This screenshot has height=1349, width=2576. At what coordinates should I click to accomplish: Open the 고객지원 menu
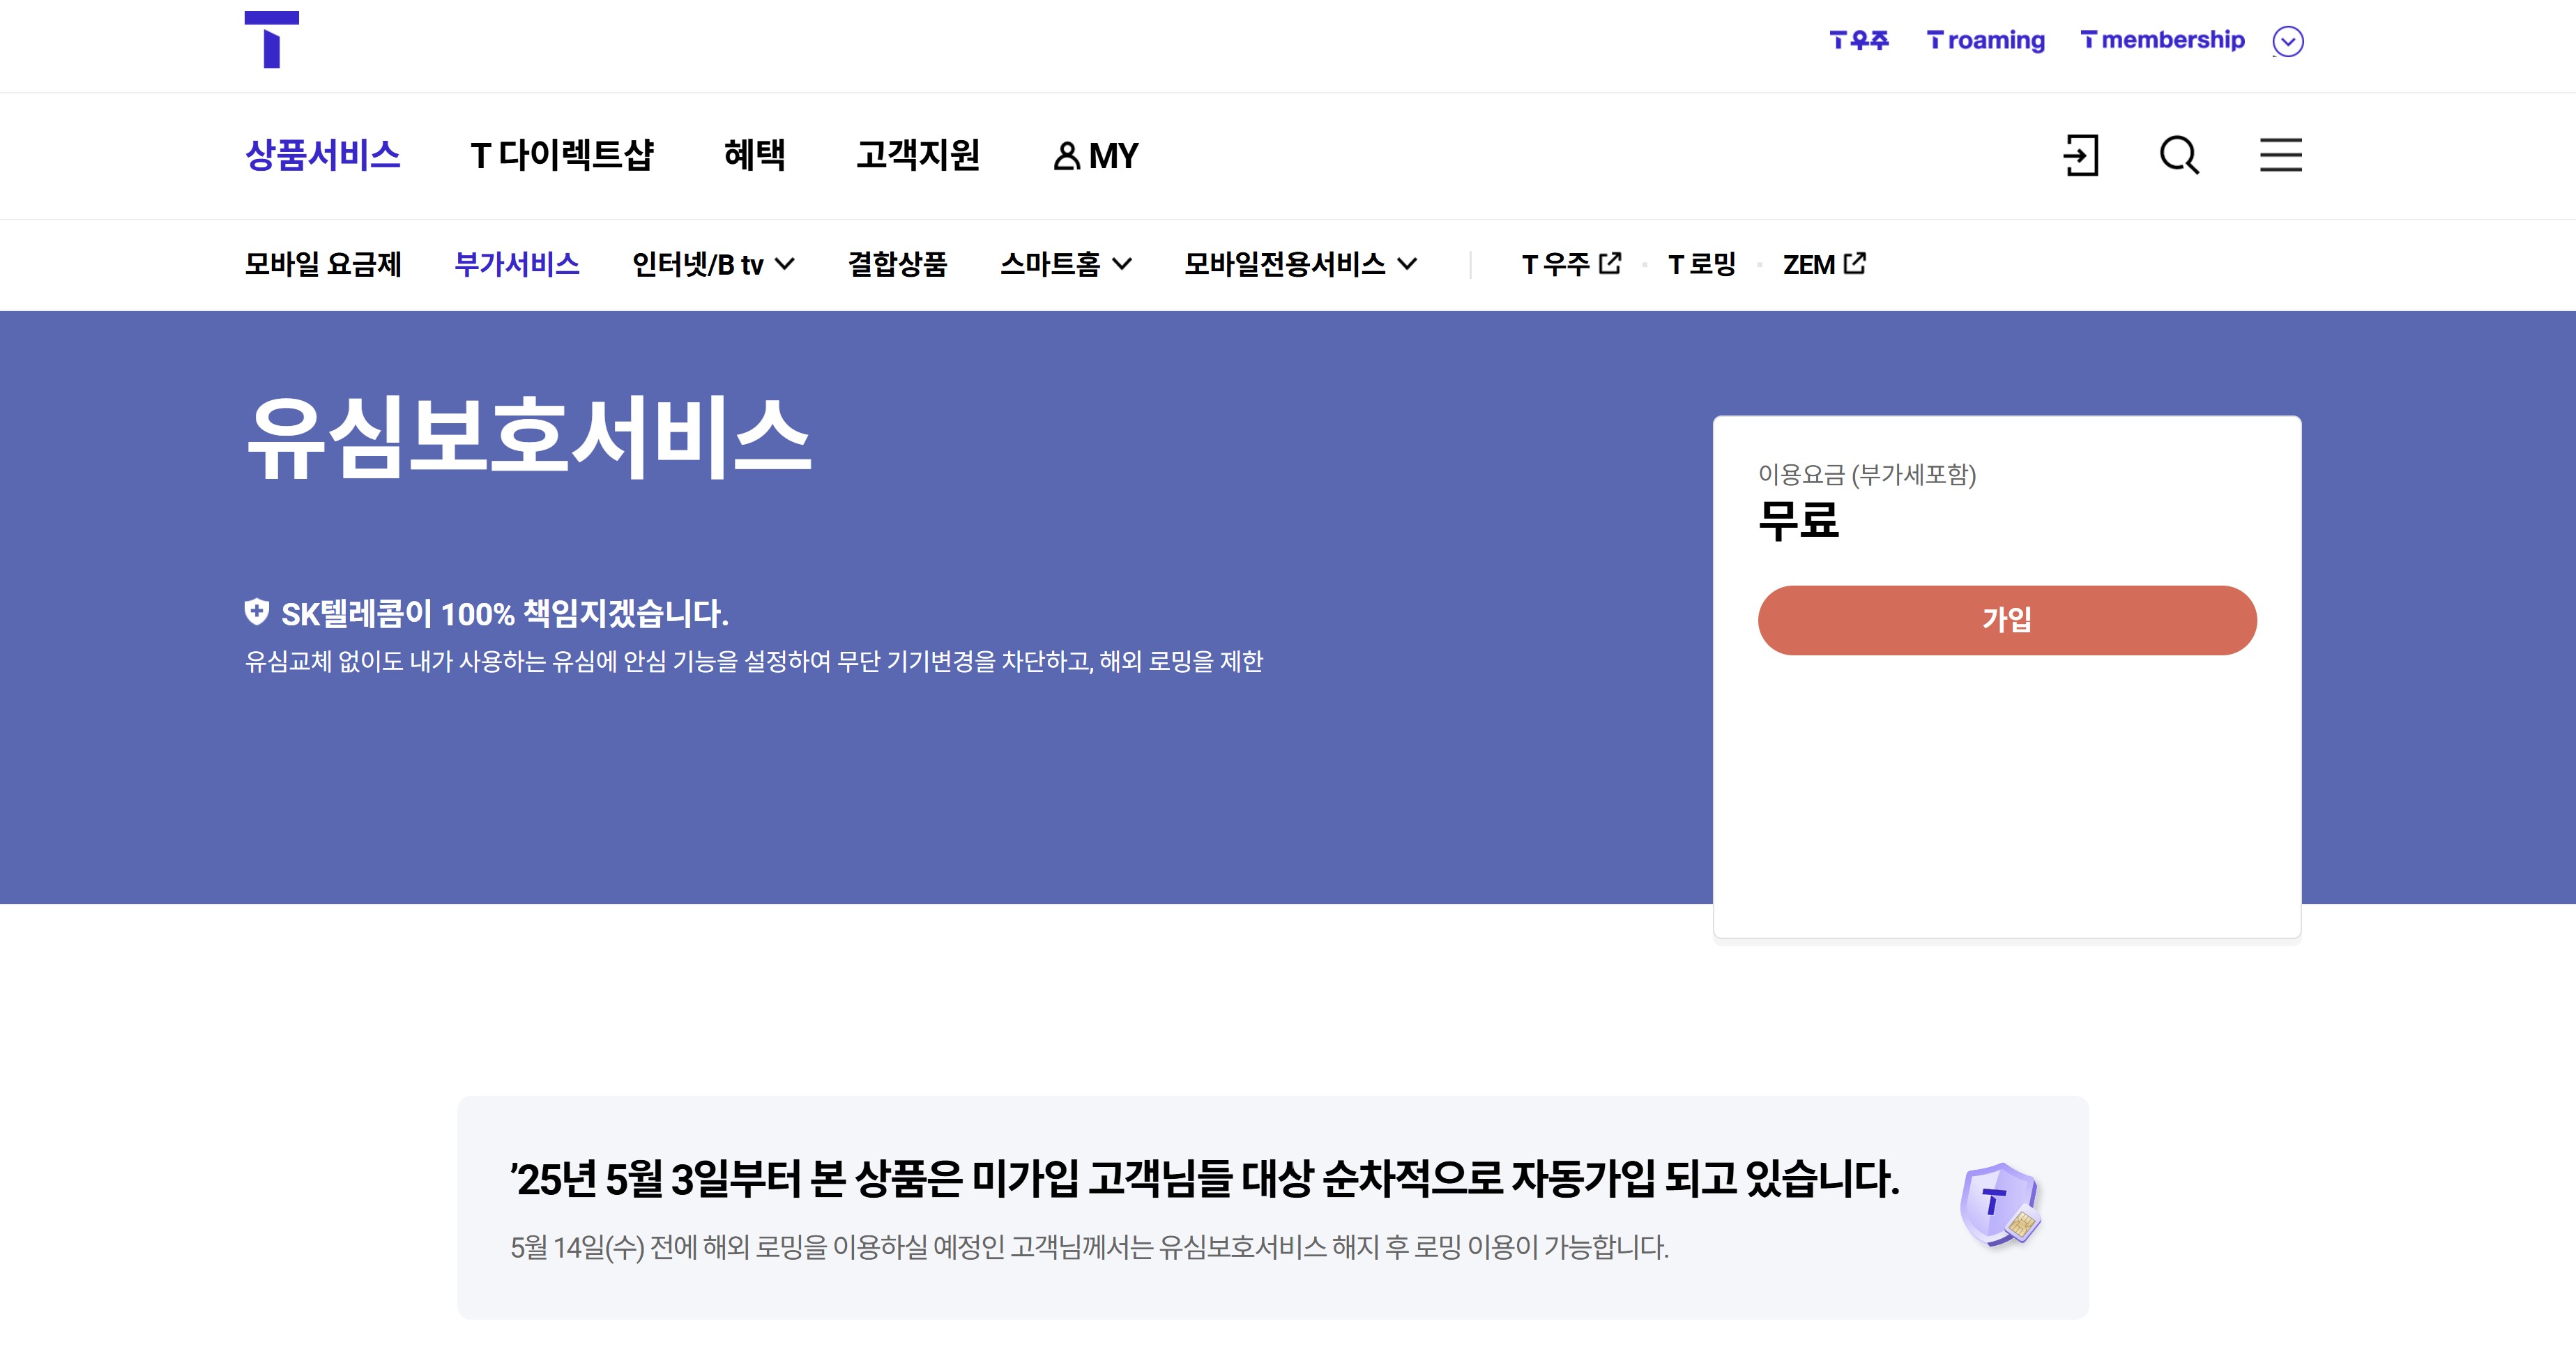[917, 156]
